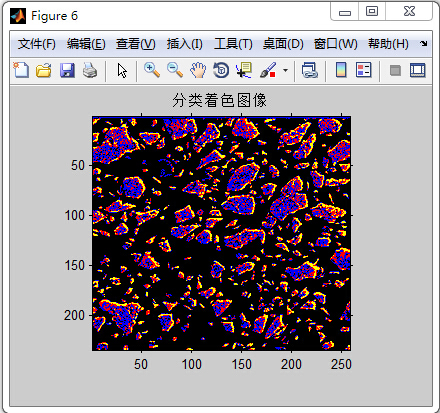Enable the Data Cursor tool
The image size is (440, 413).
point(244,70)
